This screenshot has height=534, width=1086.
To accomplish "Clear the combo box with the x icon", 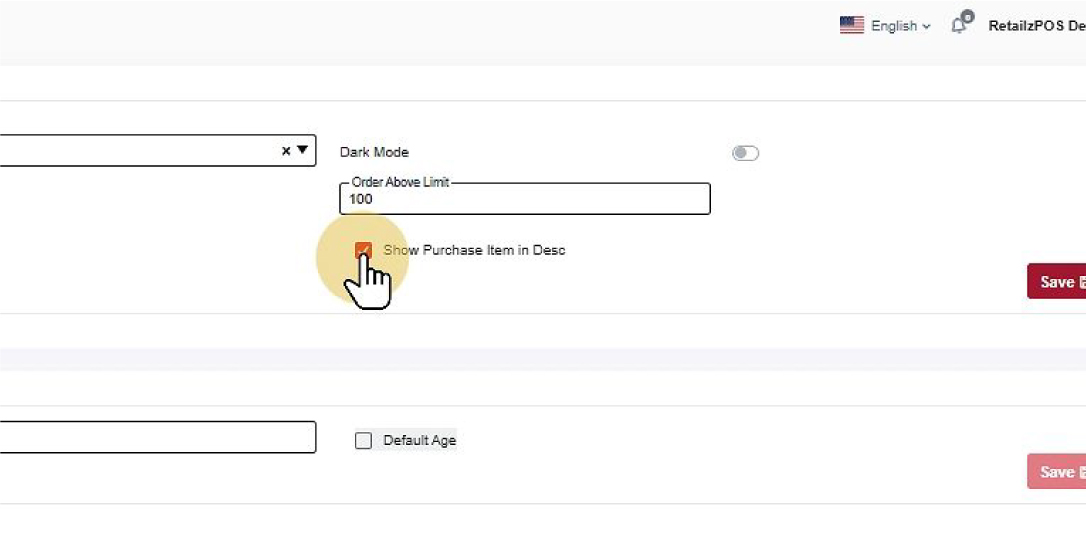I will coord(286,151).
